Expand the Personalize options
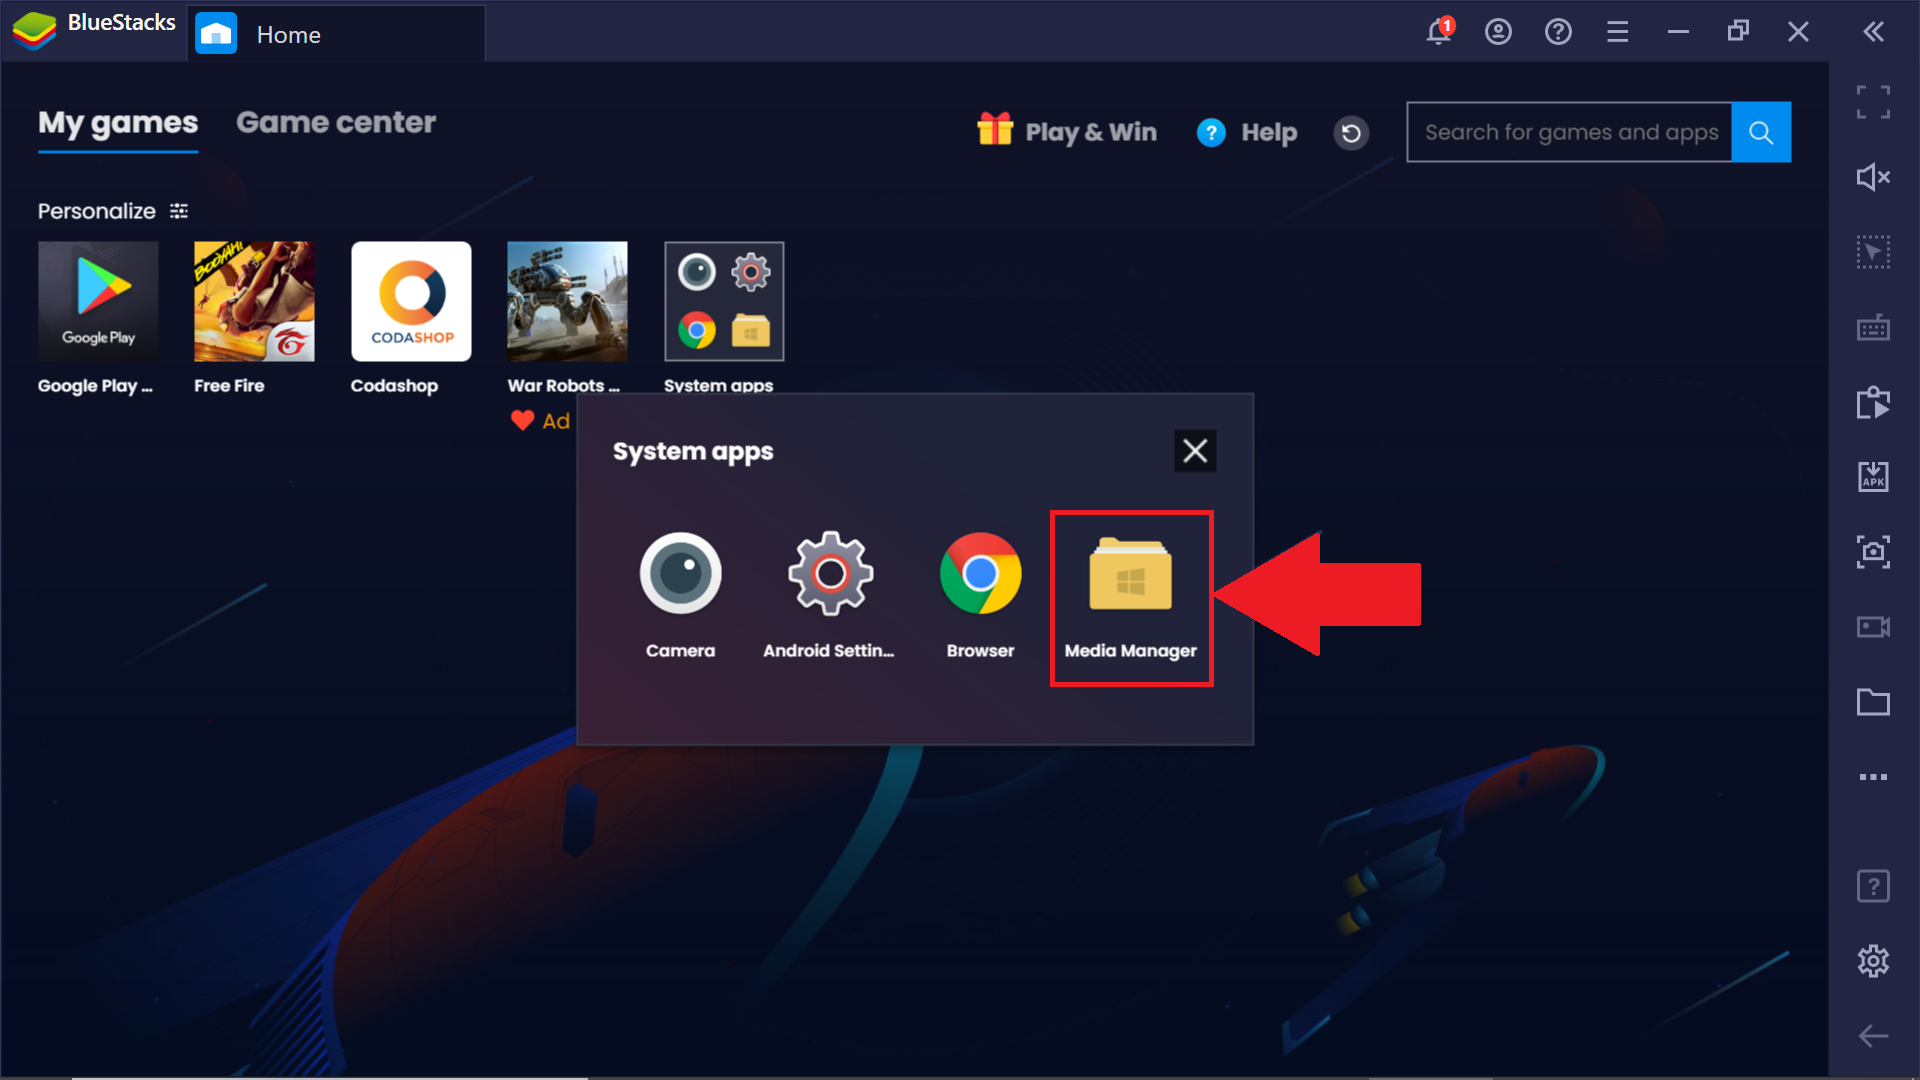This screenshot has width=1920, height=1080. click(178, 210)
